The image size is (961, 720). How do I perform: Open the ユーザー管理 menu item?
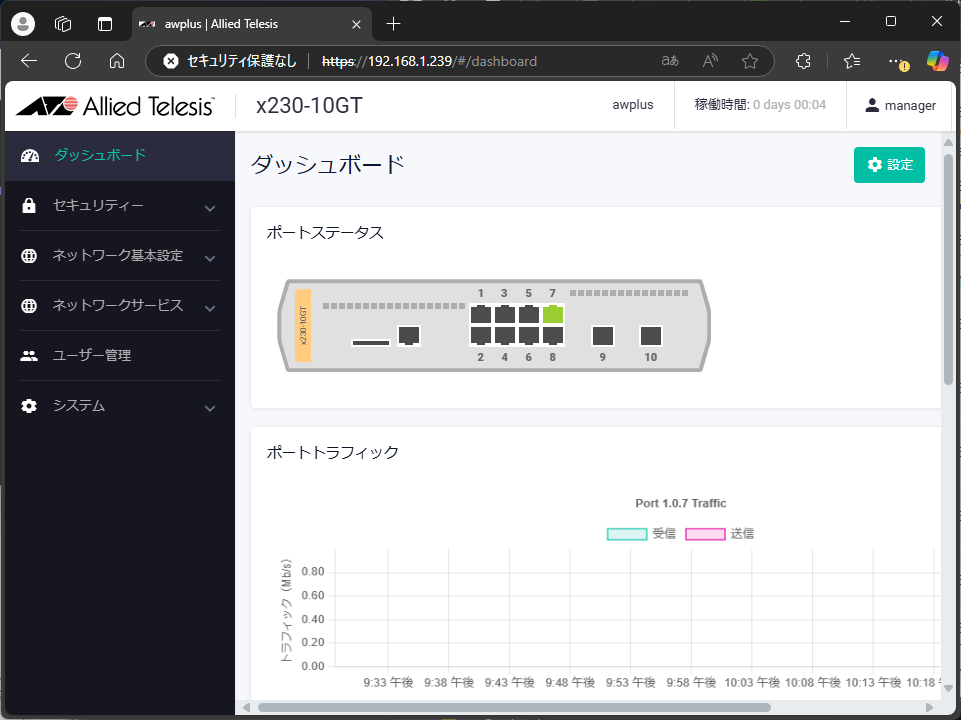(92, 355)
